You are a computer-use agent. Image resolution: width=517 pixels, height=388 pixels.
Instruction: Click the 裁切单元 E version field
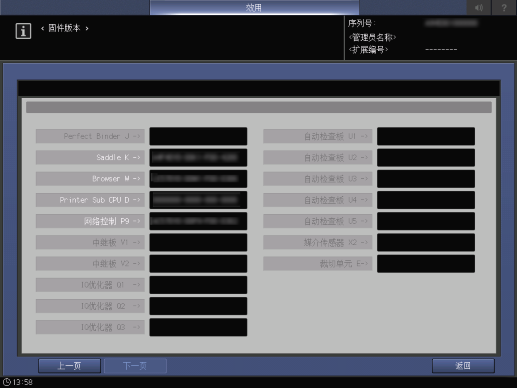pyautogui.click(x=426, y=264)
